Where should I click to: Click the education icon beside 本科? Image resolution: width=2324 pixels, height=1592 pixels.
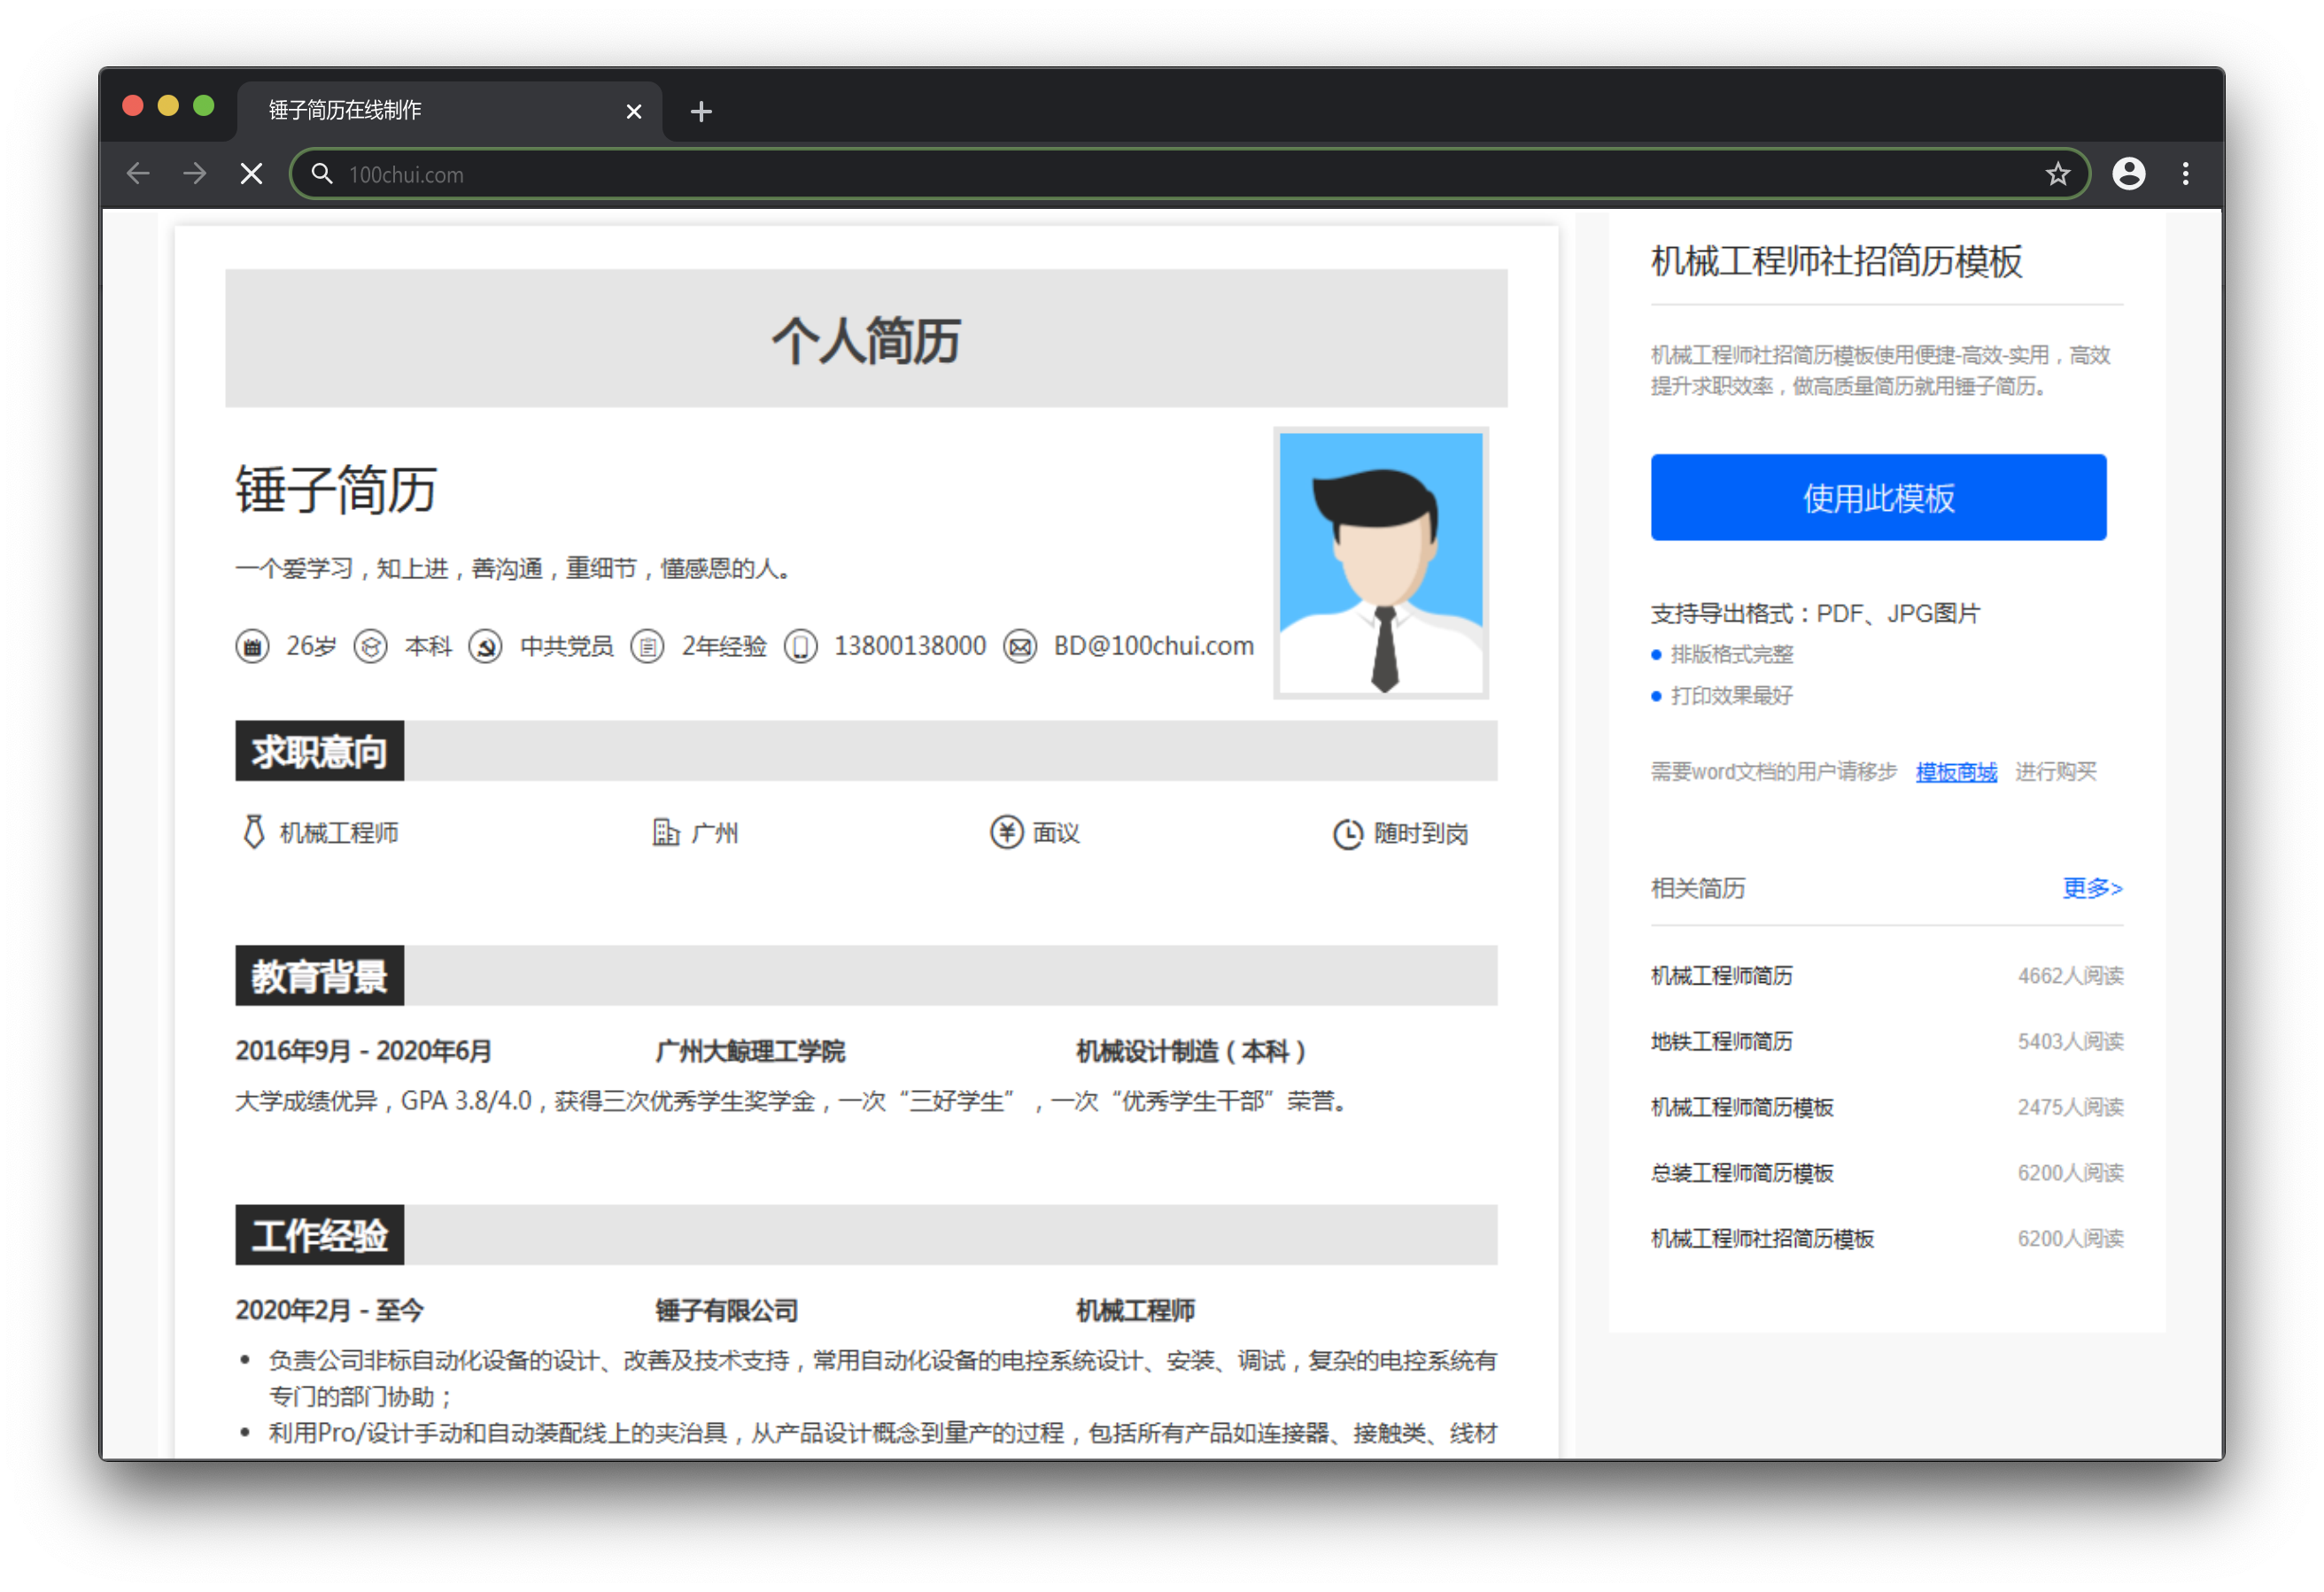(370, 647)
